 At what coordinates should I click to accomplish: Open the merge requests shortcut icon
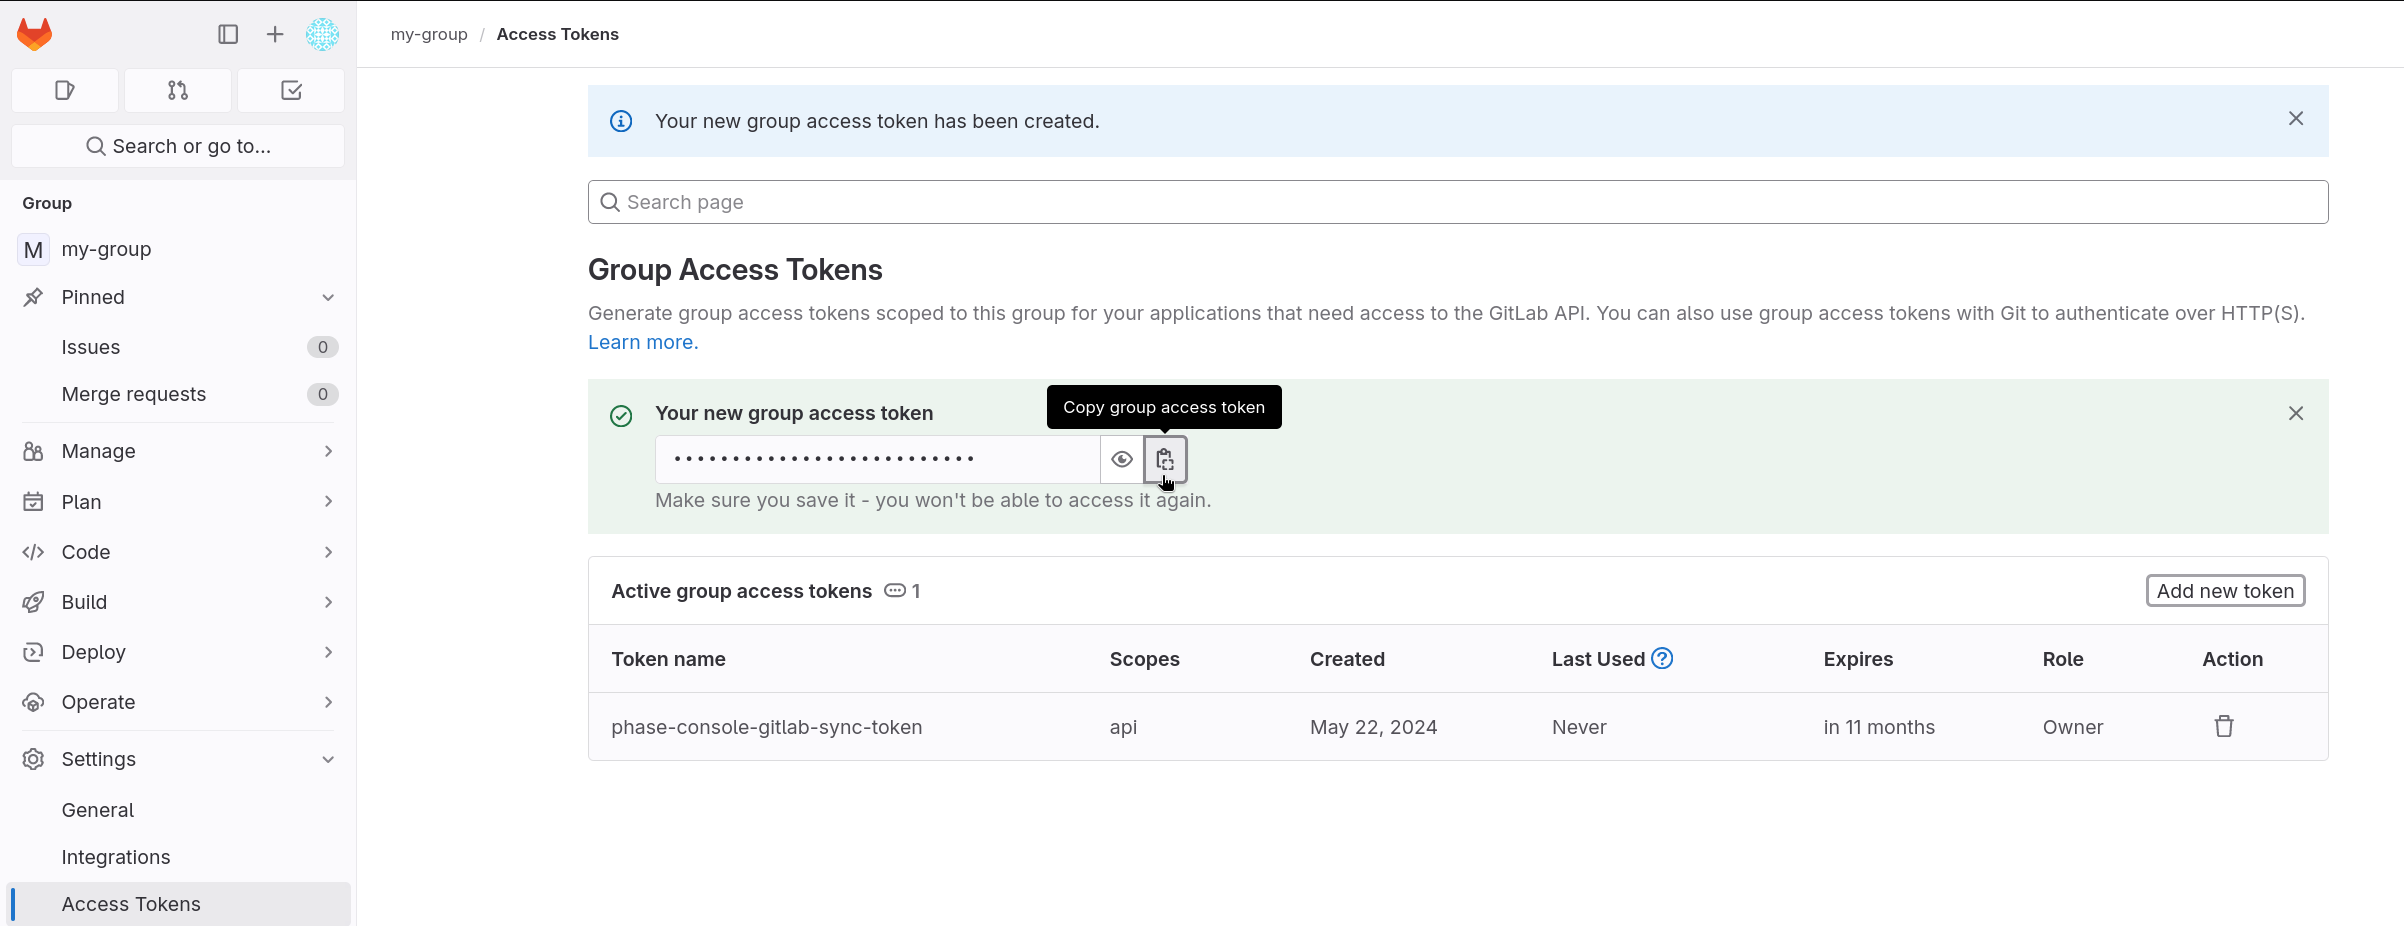tap(178, 90)
